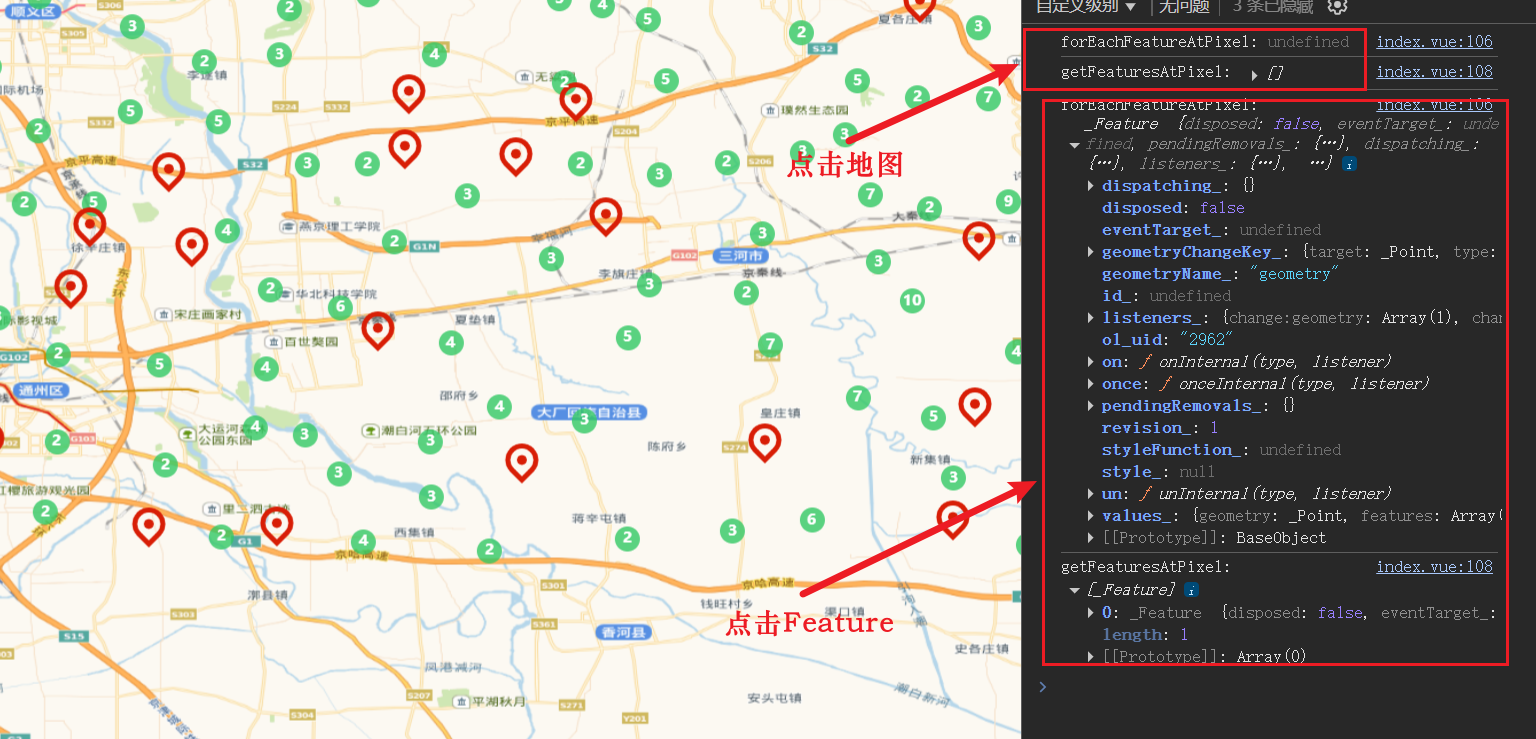The width and height of the screenshot is (1536, 739).
Task: Expand the pendingRemovals_ property
Action: tap(1090, 406)
